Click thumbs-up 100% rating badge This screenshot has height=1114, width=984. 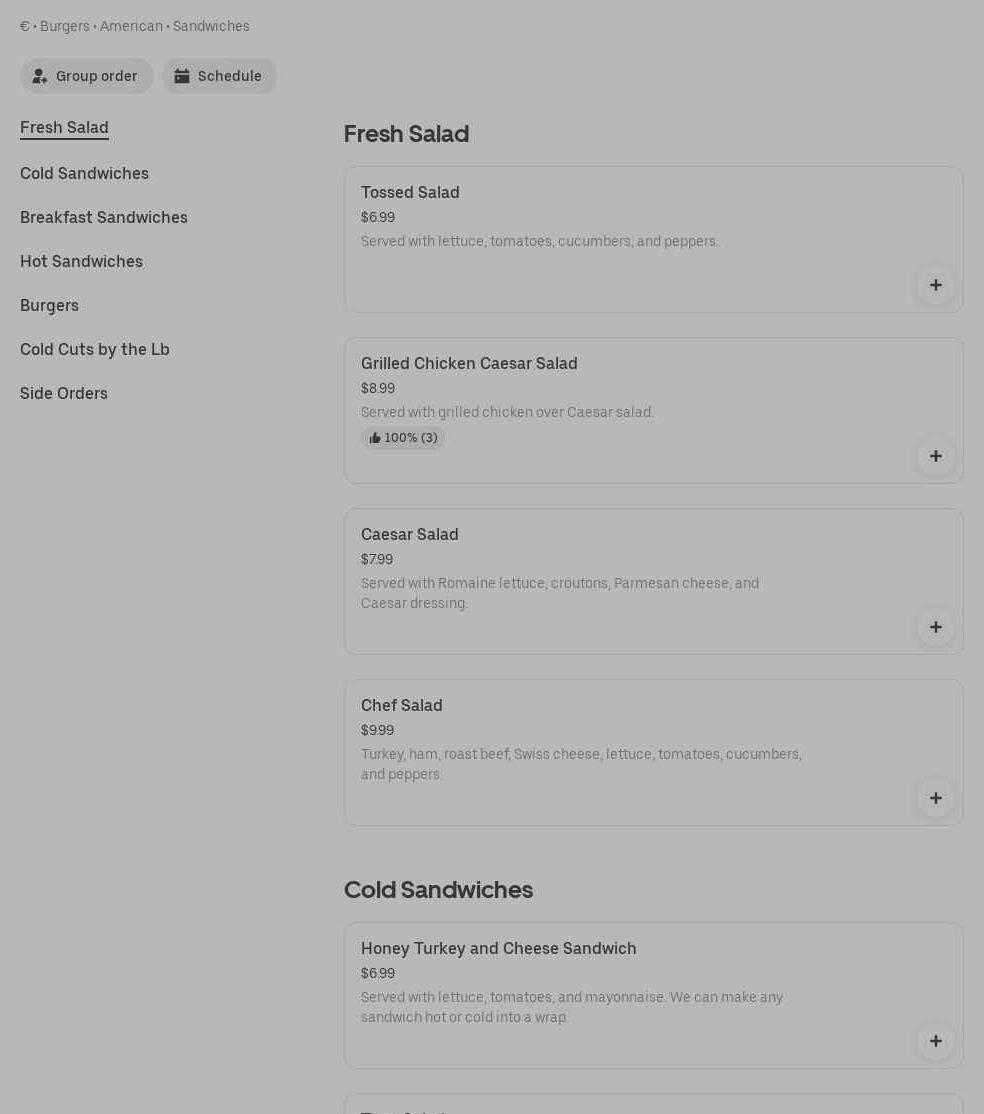(403, 438)
